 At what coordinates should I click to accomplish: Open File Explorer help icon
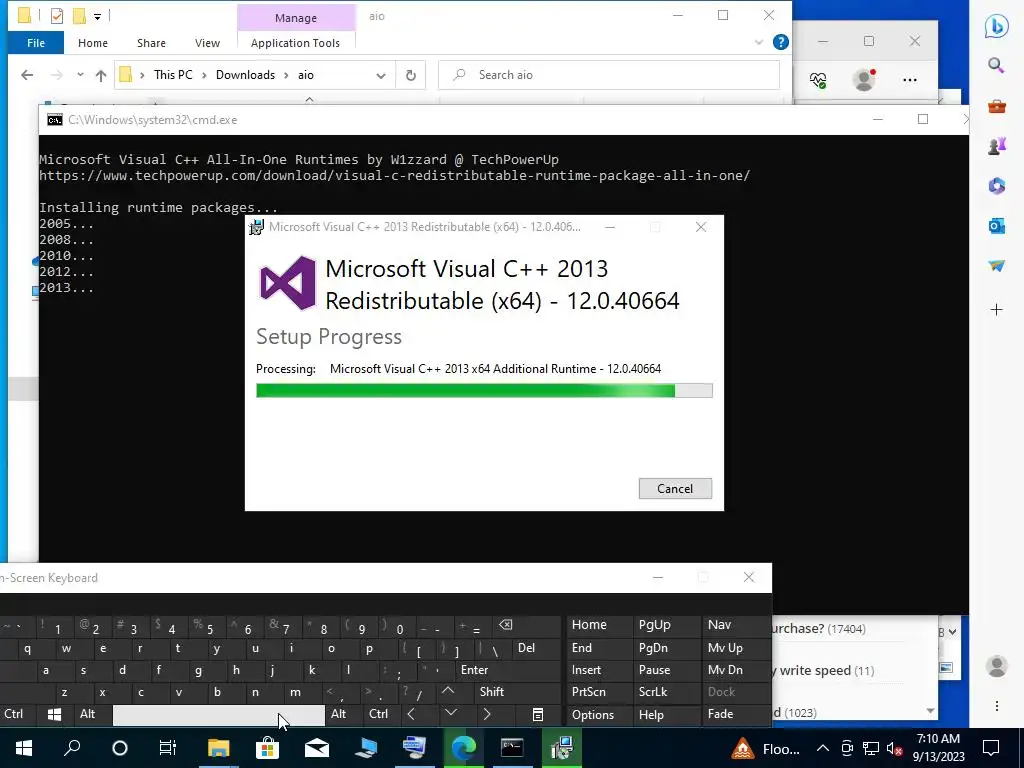point(780,42)
